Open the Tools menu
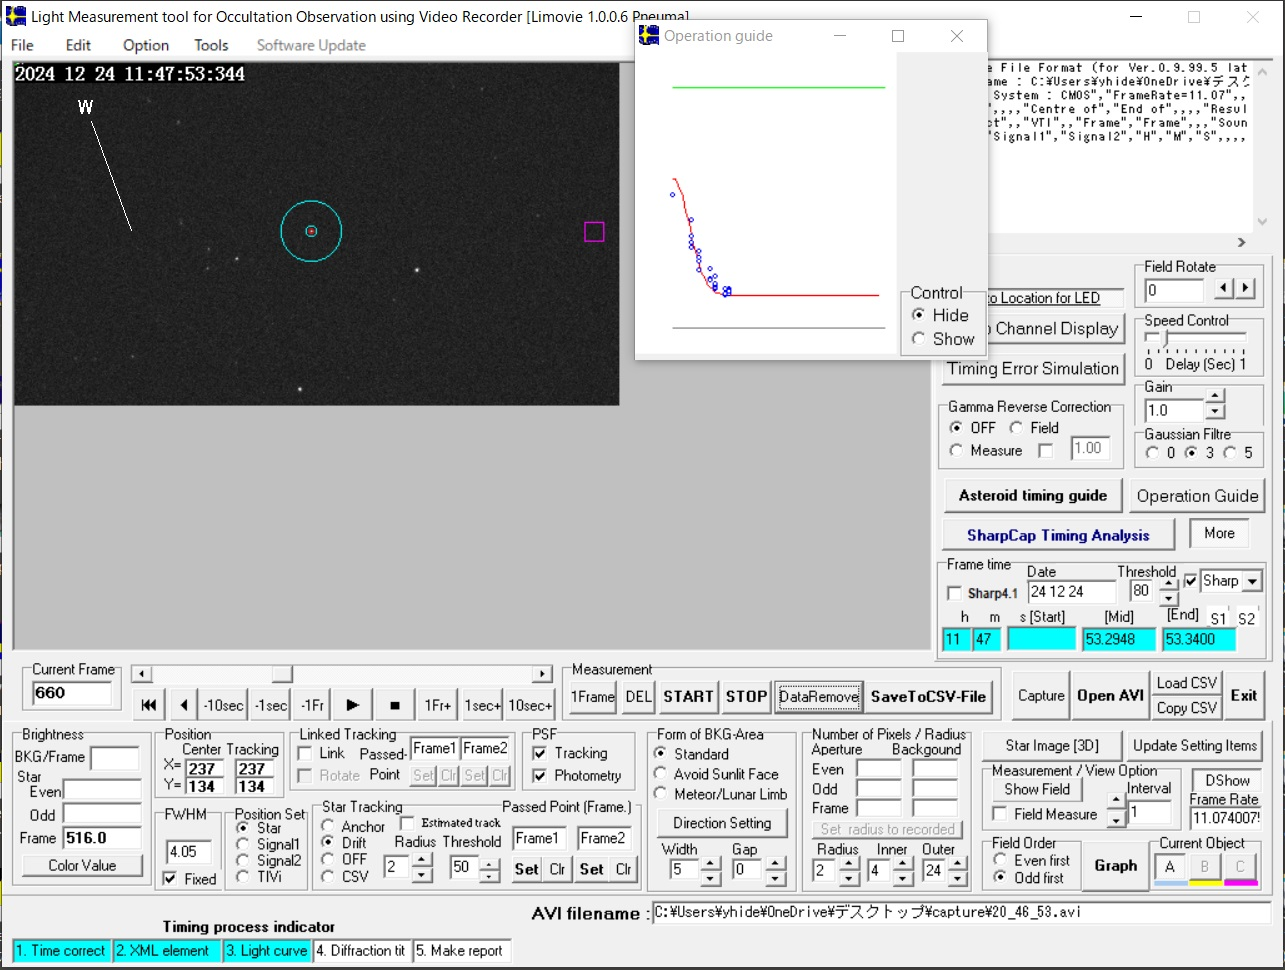 click(211, 45)
